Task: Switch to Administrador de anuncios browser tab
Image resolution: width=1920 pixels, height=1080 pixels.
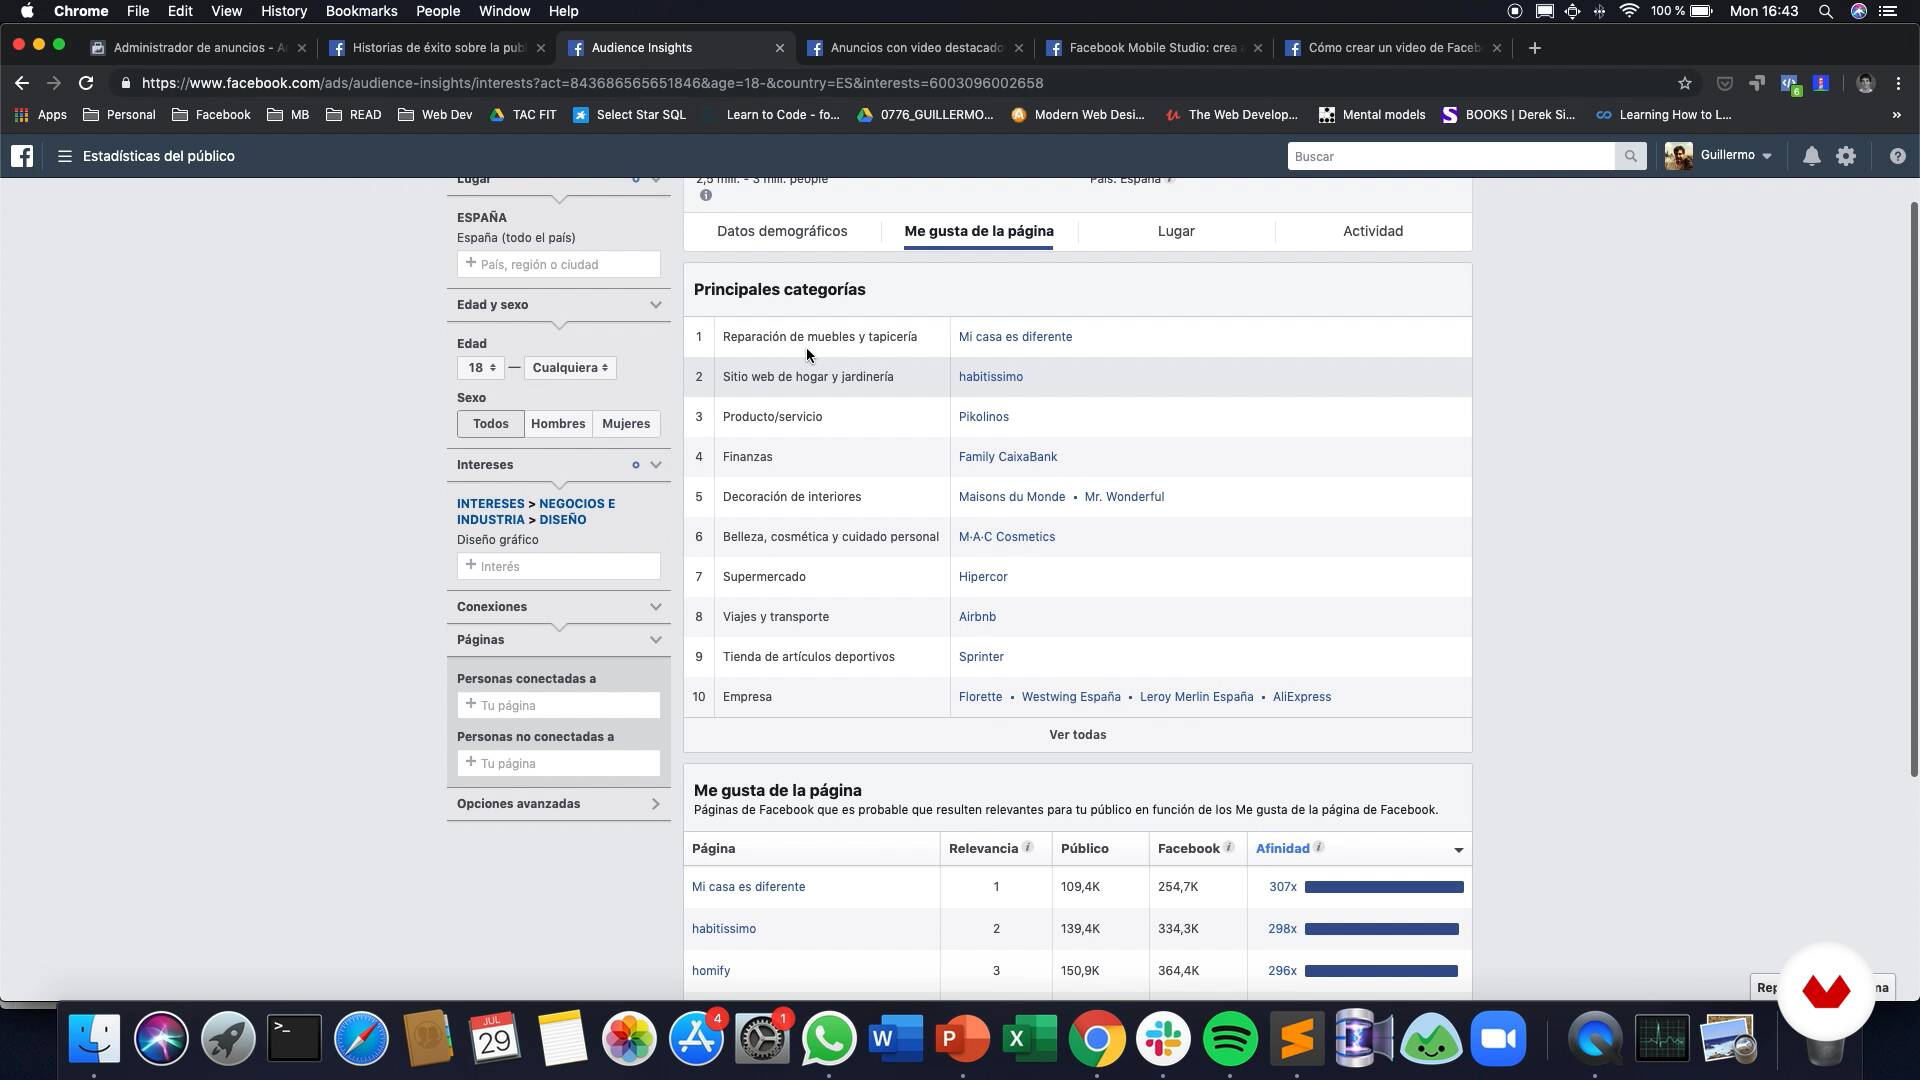Action: click(198, 47)
